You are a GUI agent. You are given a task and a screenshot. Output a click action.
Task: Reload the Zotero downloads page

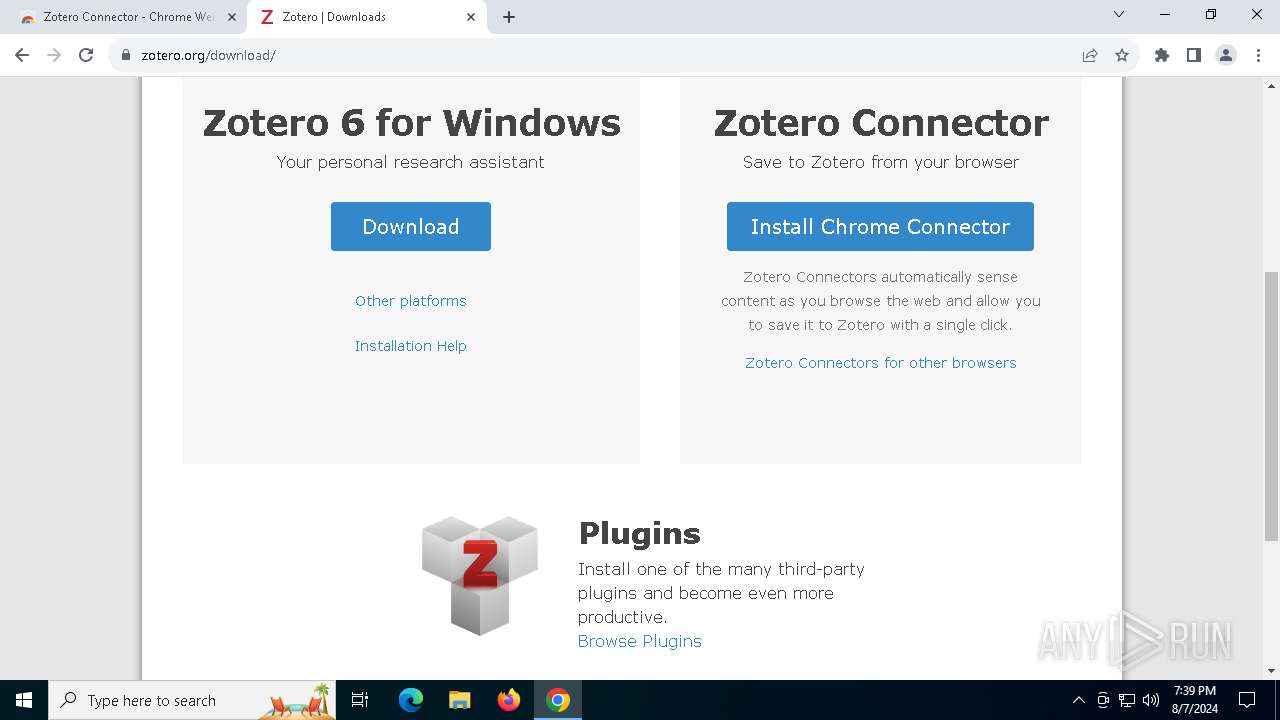coord(86,55)
